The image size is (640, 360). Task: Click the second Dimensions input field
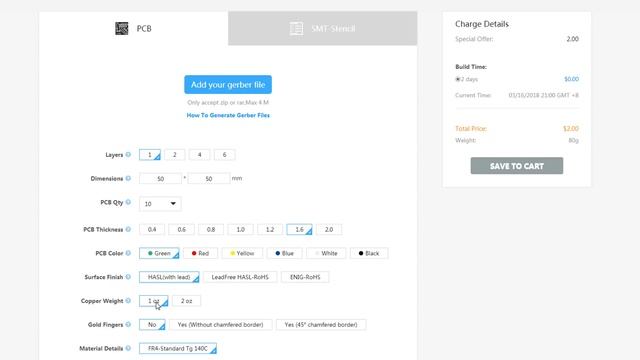pos(209,179)
